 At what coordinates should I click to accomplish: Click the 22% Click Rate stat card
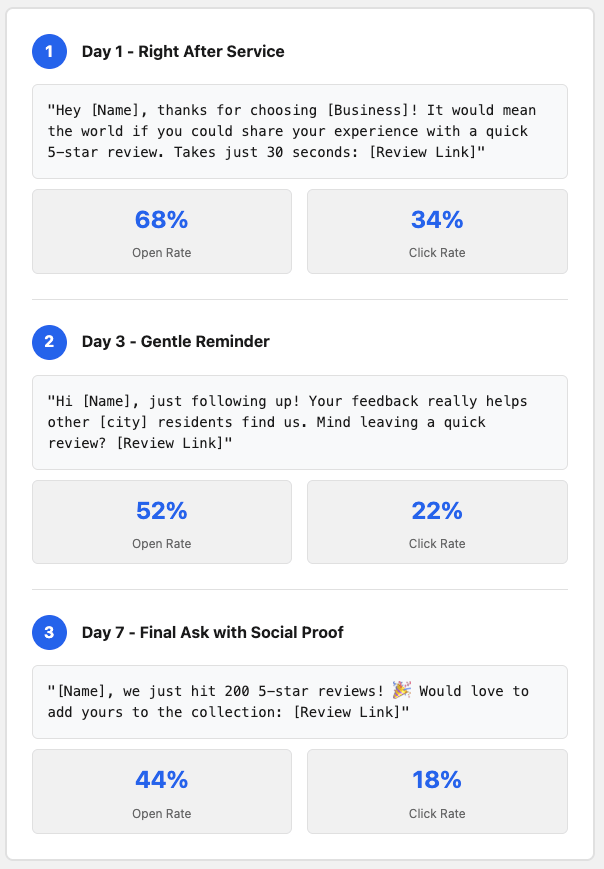point(437,522)
